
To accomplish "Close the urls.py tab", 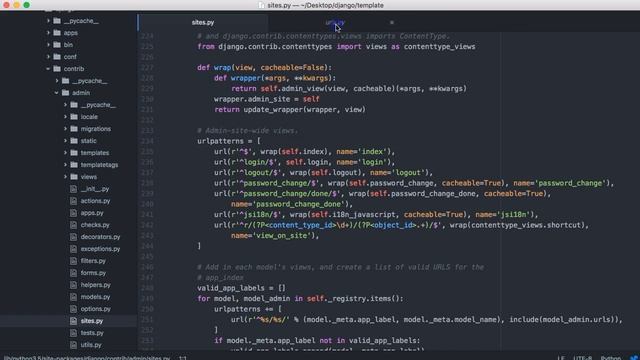I will tap(392, 22).
